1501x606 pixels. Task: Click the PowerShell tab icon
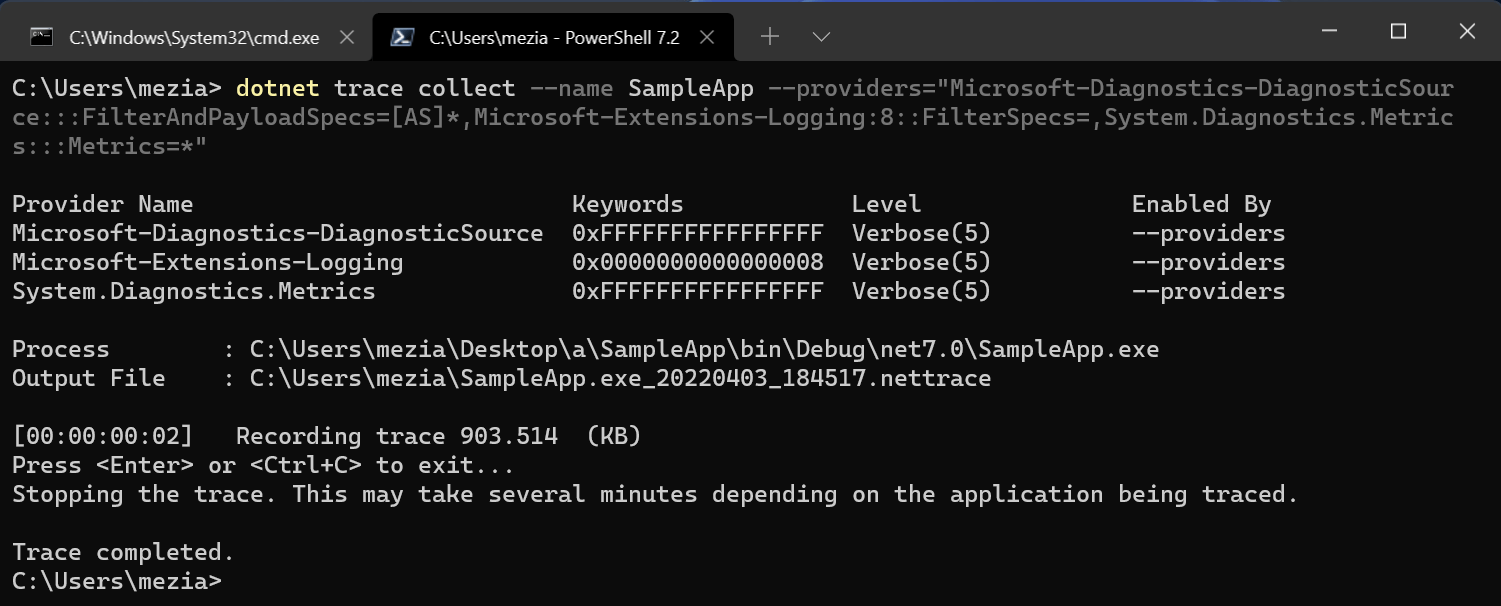[x=402, y=37]
